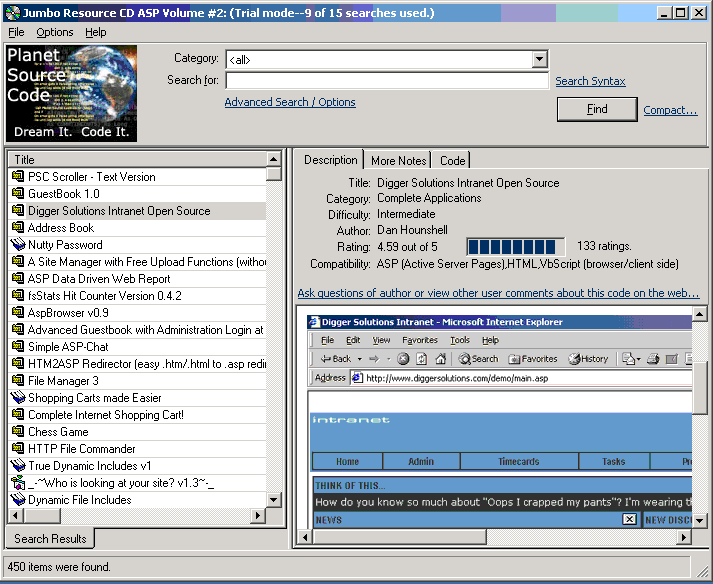713x584 pixels.
Task: Click the Title column header
Action: (x=137, y=160)
